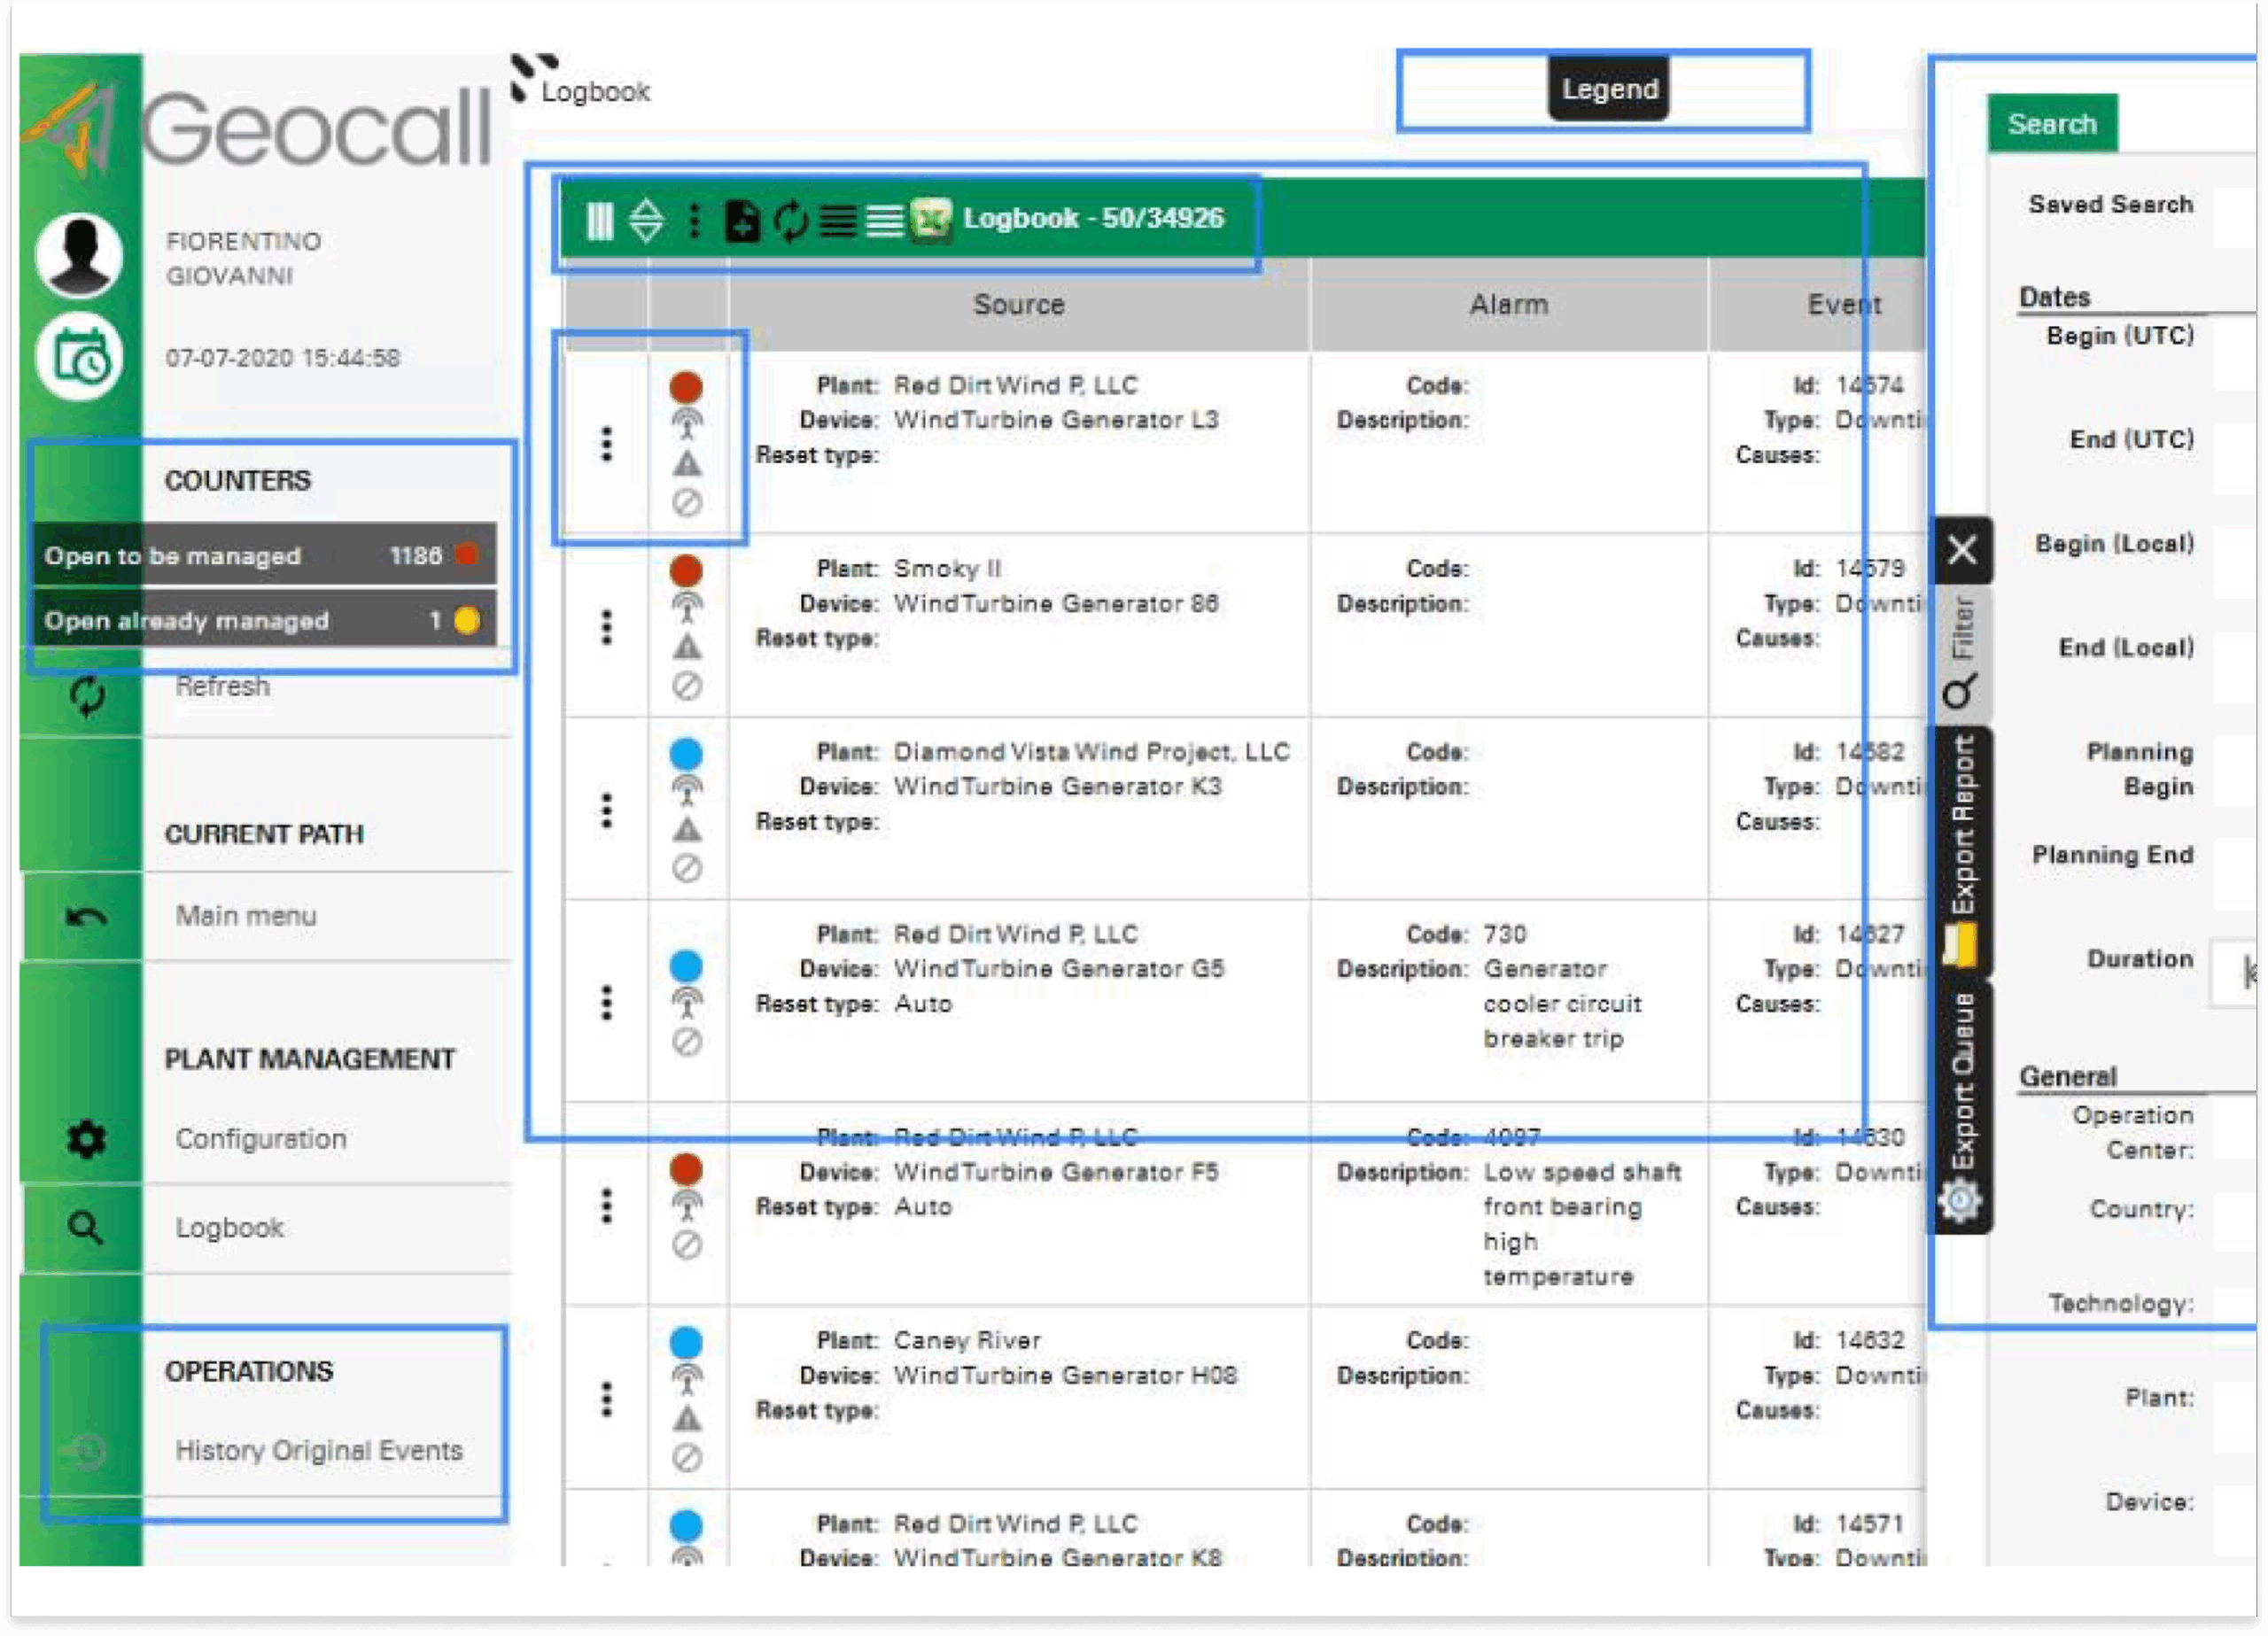Open the user profile avatar
The image size is (2268, 1636).
click(79, 256)
